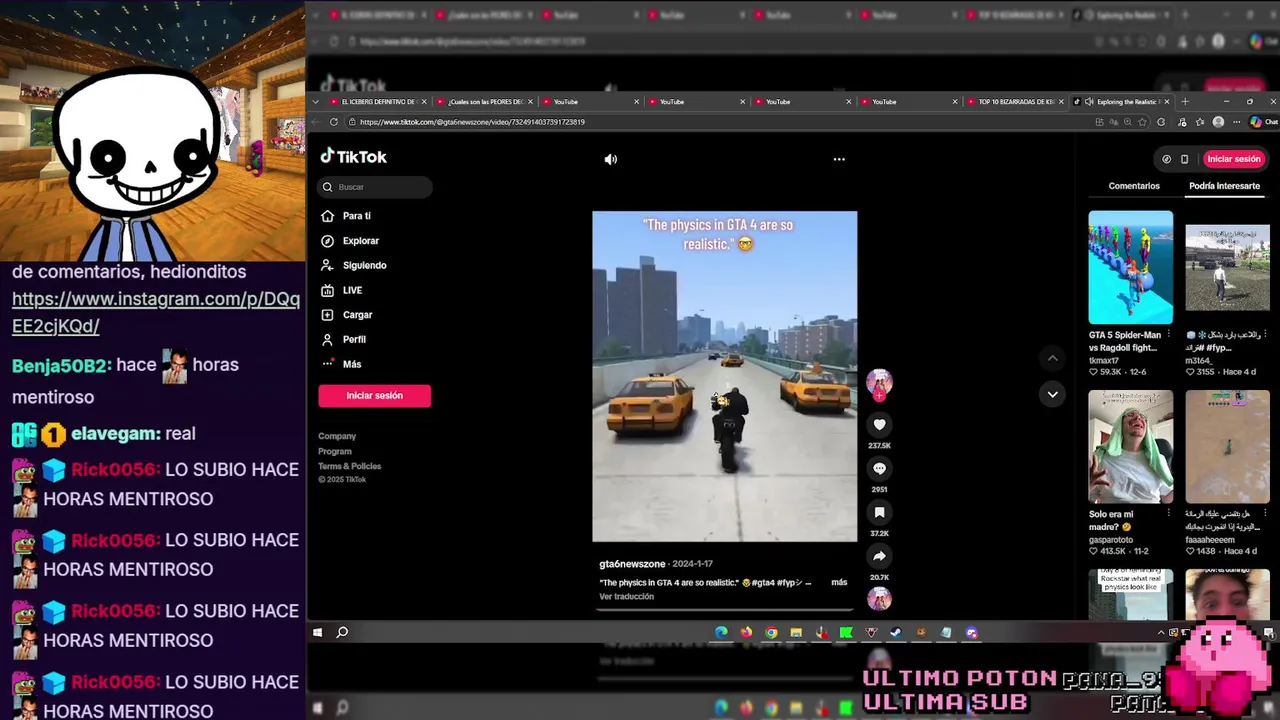This screenshot has height=720, width=1280.
Task: Open the gta6newszone username
Action: (632, 564)
